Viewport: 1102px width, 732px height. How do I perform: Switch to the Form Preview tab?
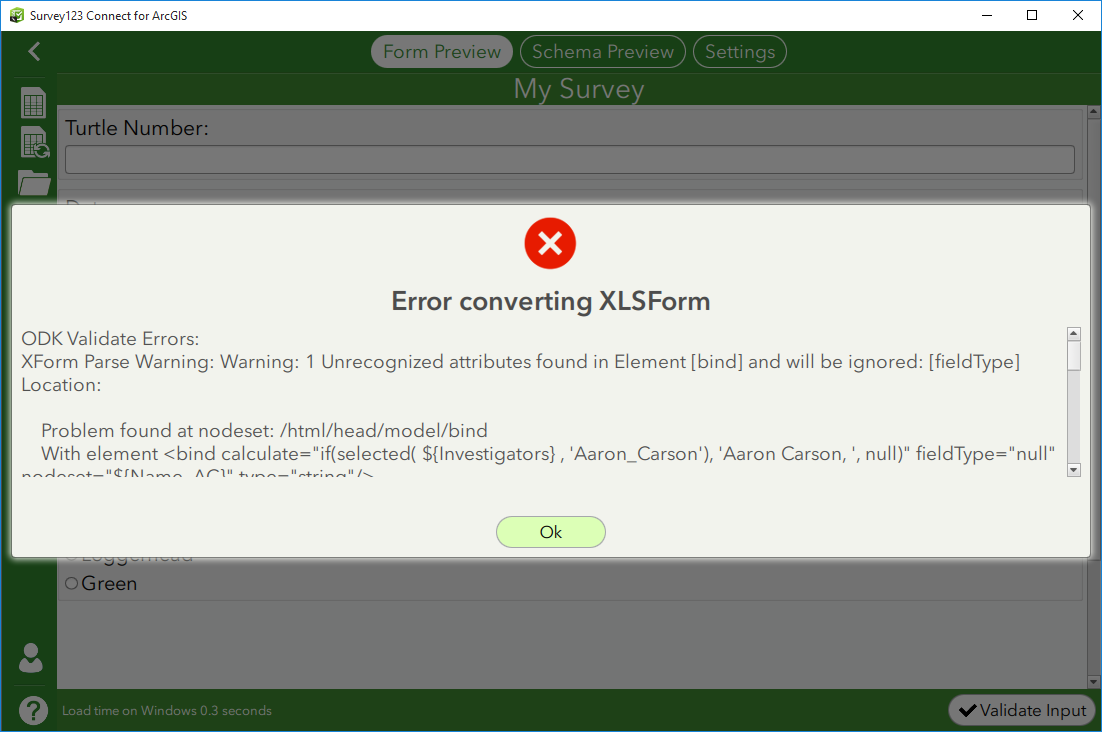(442, 52)
